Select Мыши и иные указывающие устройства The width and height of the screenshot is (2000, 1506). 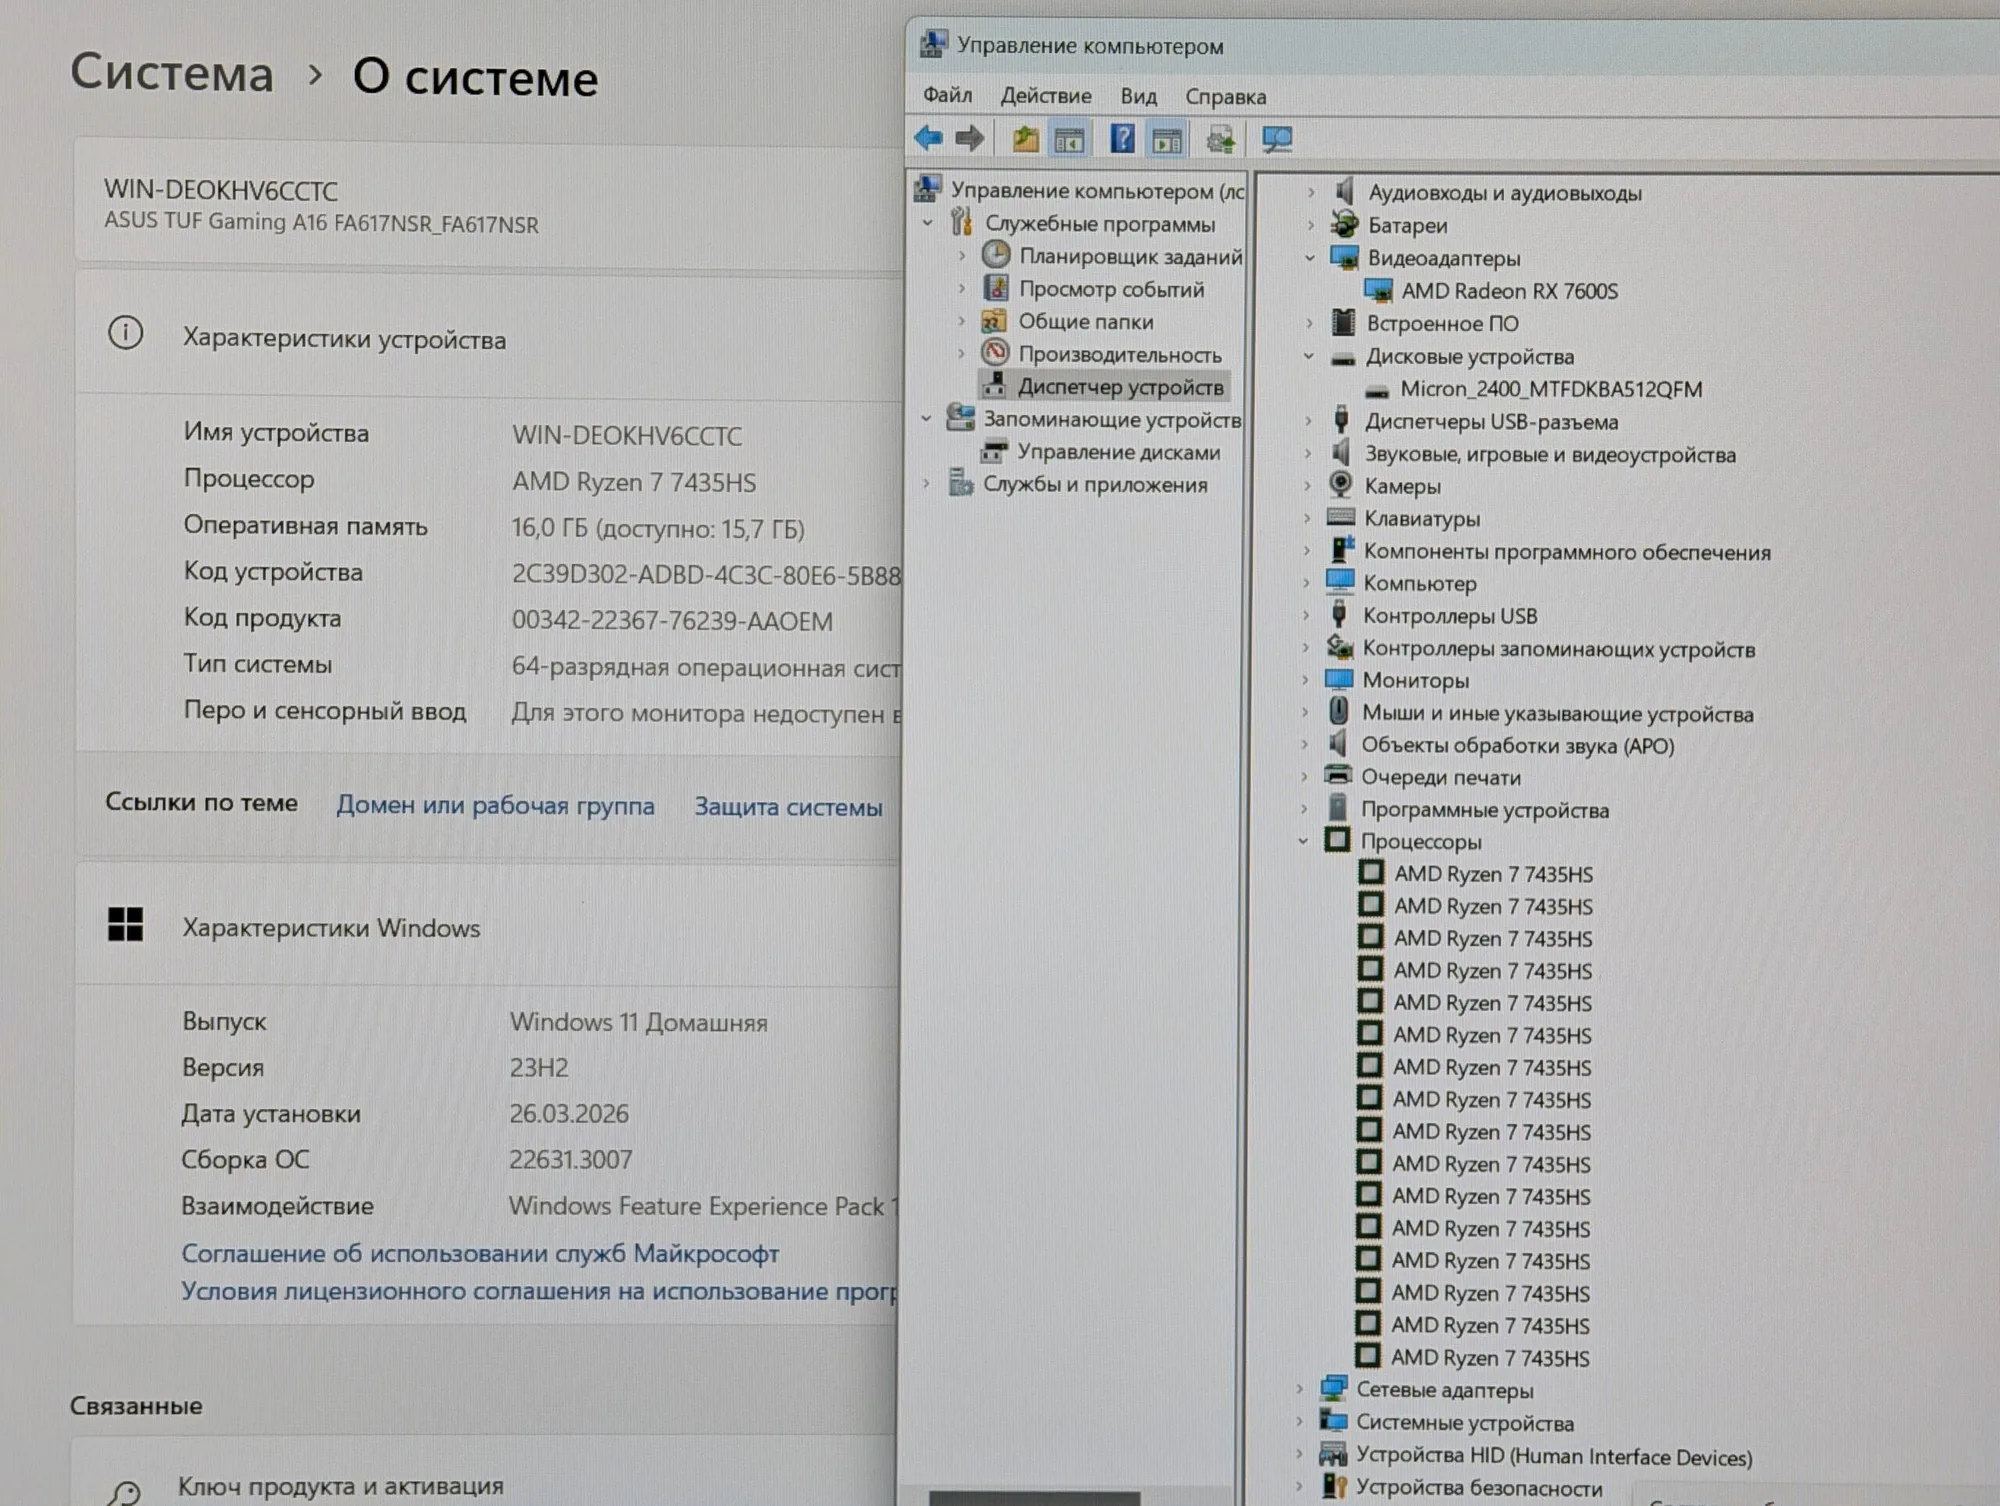pos(1557,714)
